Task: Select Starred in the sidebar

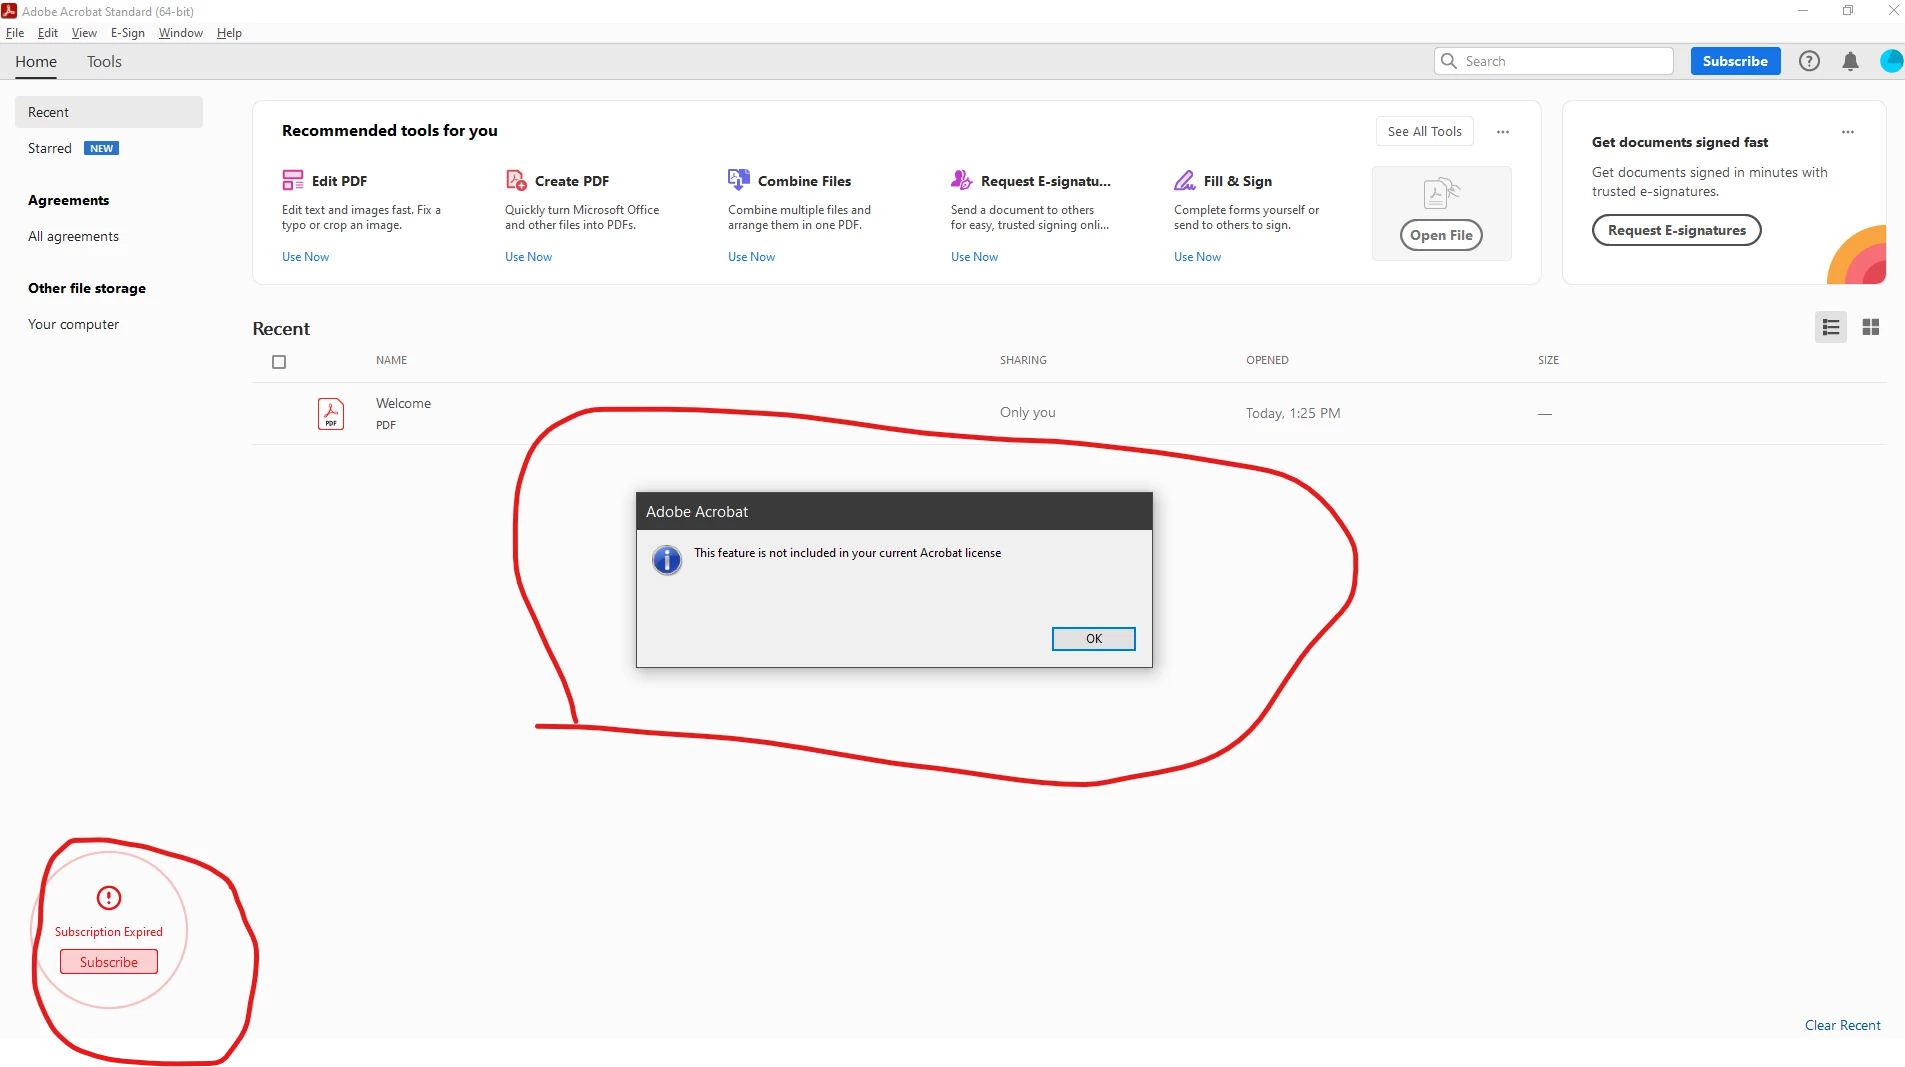Action: (50, 148)
